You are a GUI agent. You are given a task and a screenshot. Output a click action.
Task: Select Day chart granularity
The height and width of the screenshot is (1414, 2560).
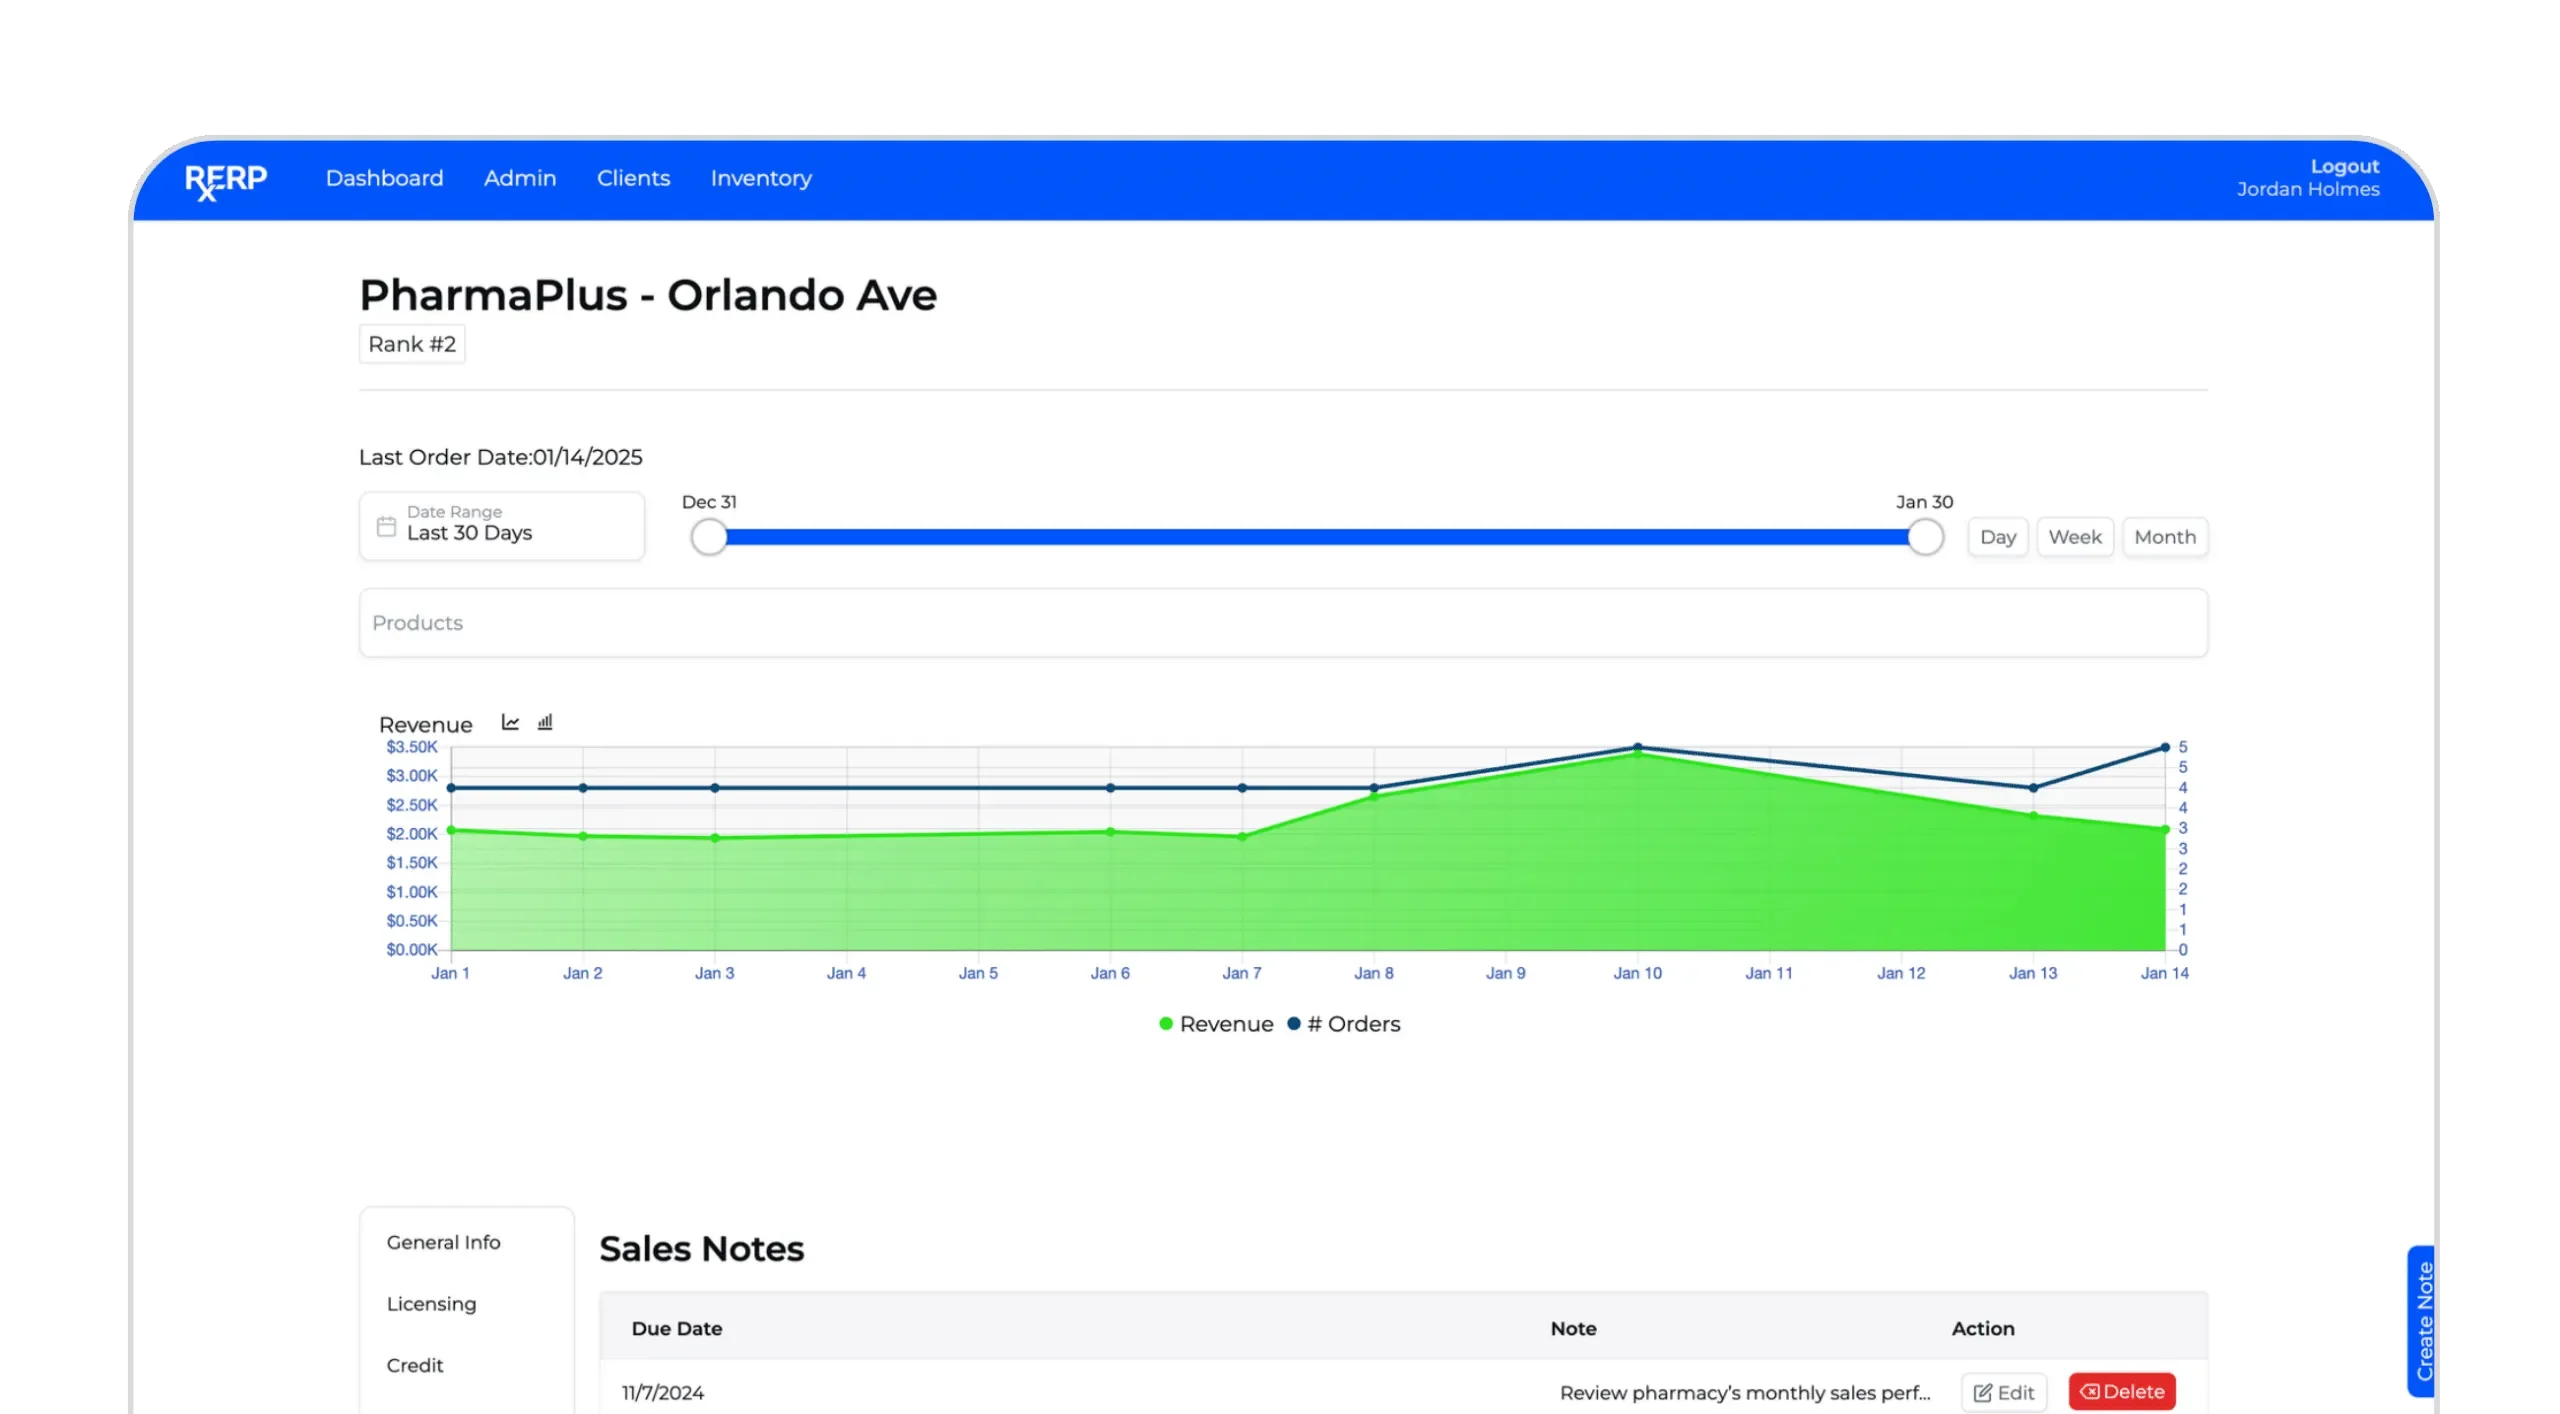(1997, 537)
